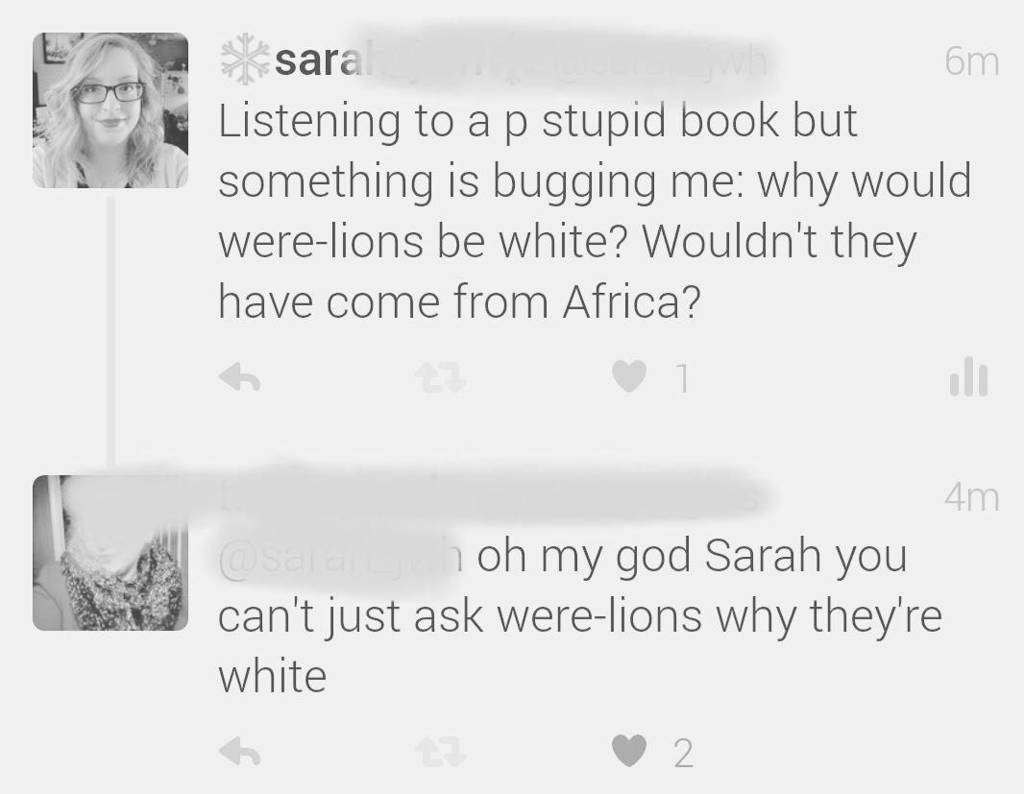This screenshot has height=794, width=1024.
Task: Open the 'sara' display name profile
Action: coord(317,61)
